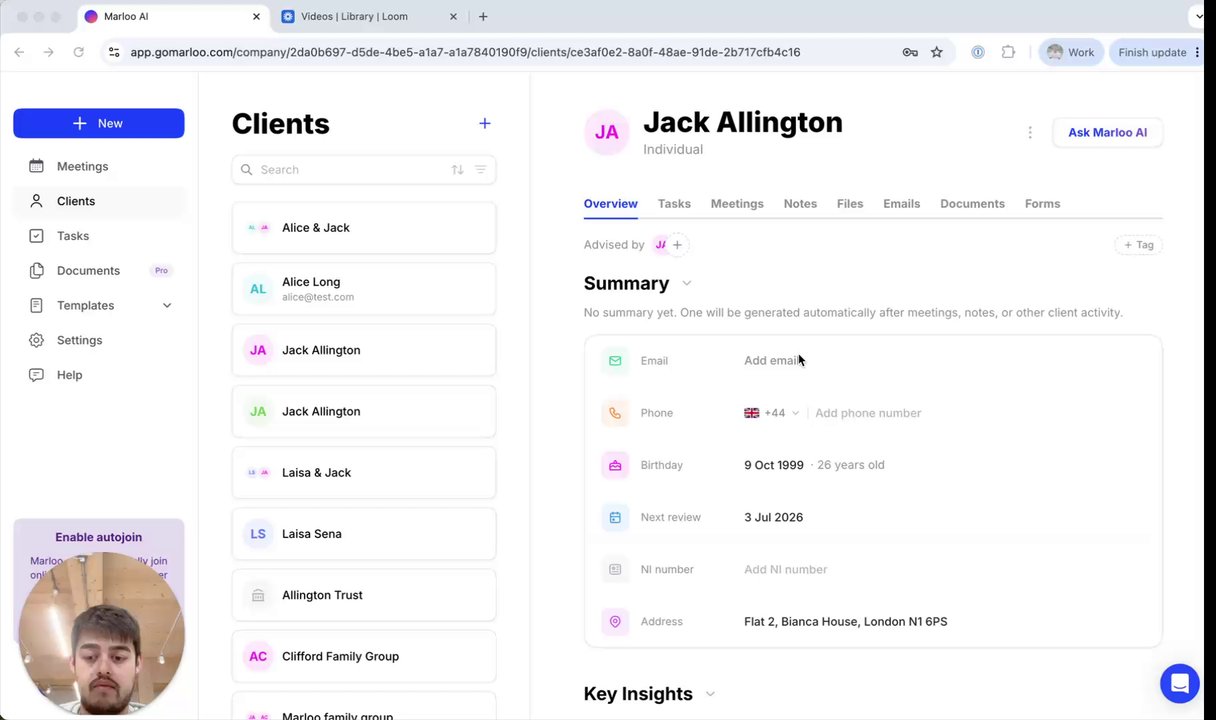Collapse the Summary section chevron
Screen dimensions: 1216x720
(x=687, y=284)
